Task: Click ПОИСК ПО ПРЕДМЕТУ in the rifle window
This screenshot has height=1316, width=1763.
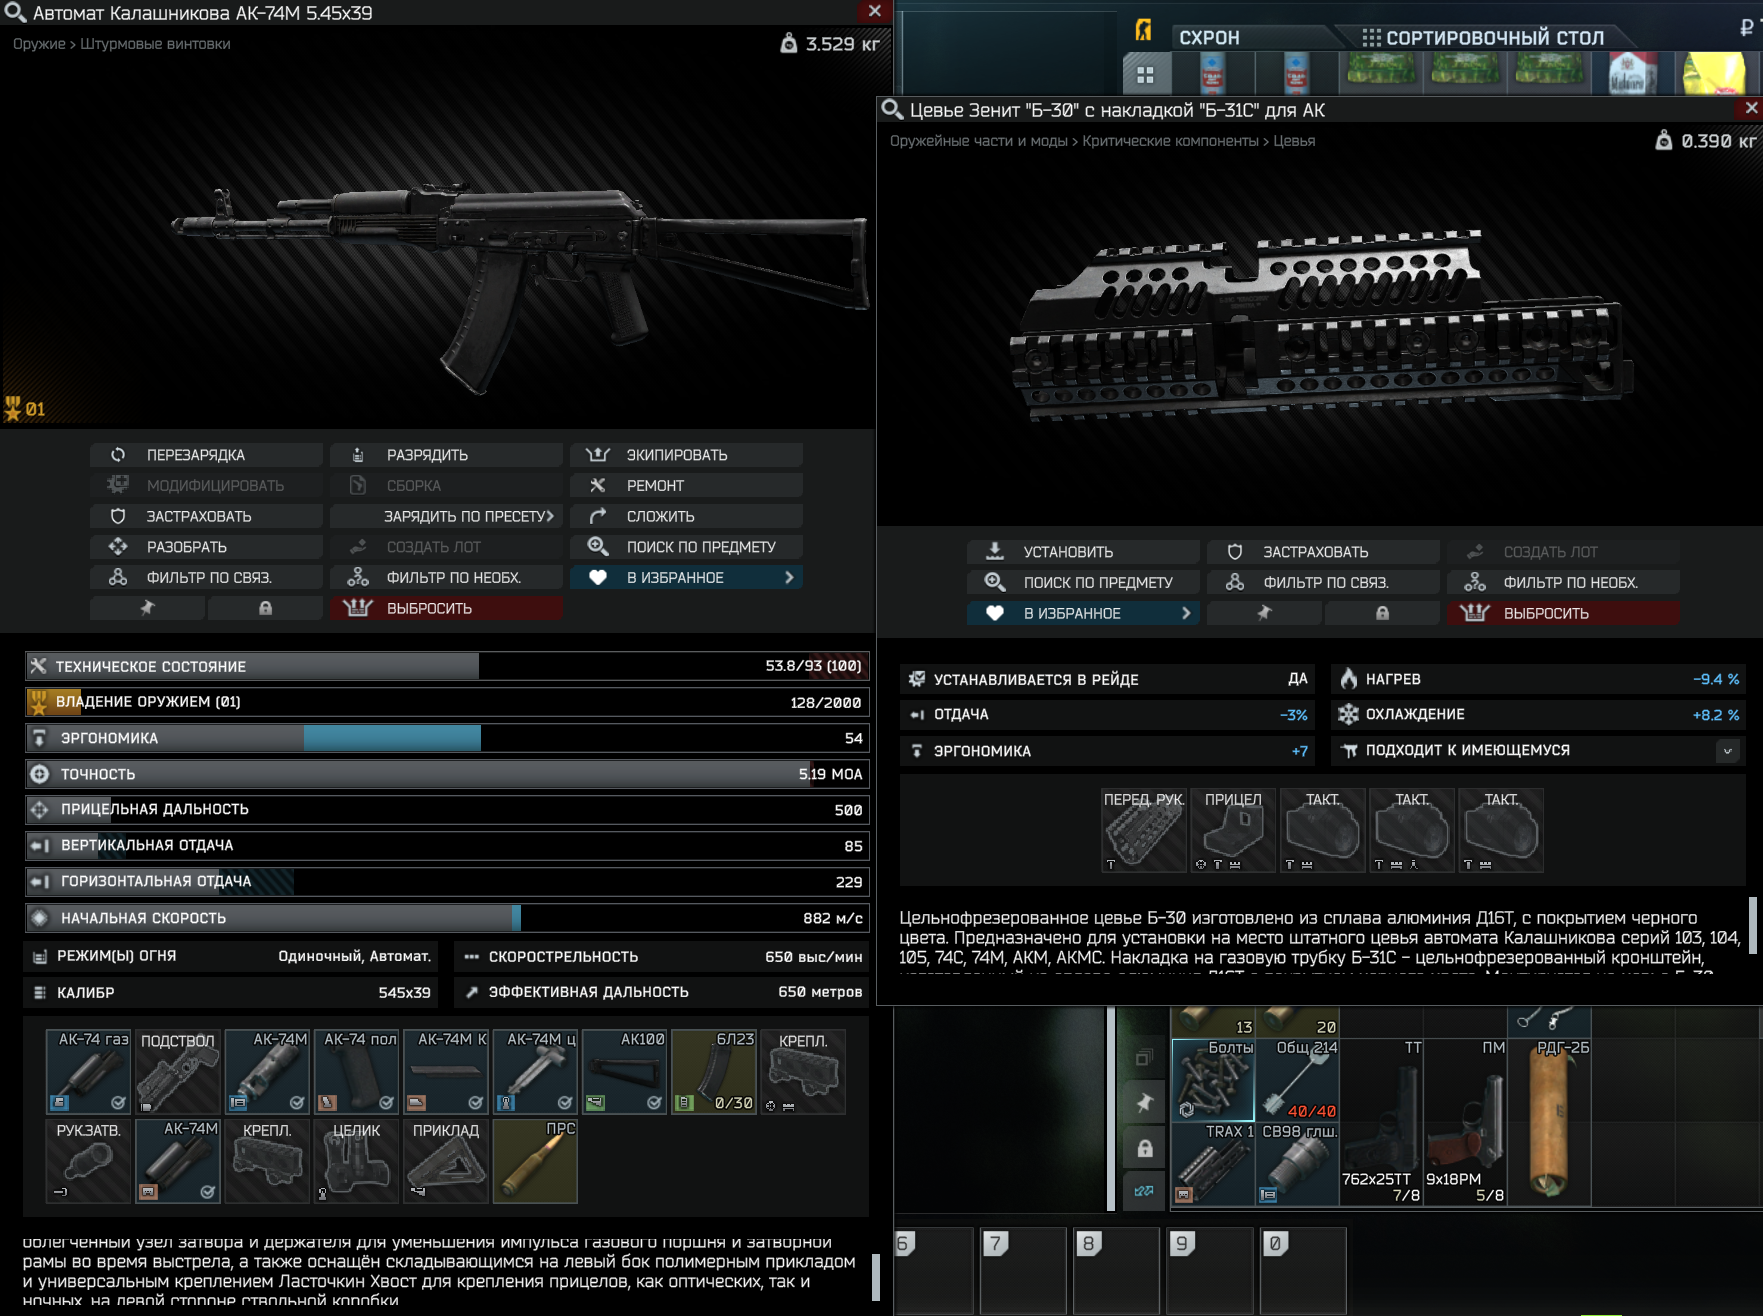Action: (686, 547)
